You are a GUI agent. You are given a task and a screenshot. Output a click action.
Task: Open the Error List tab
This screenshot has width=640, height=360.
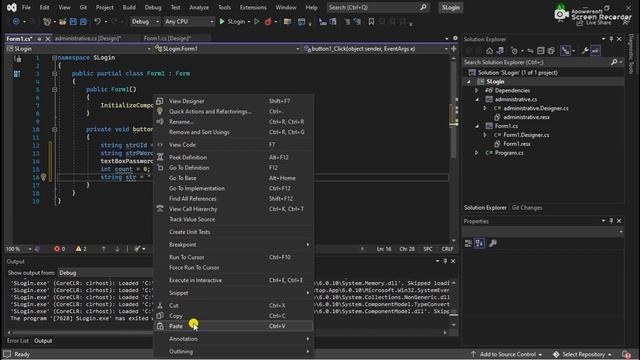pos(18,341)
